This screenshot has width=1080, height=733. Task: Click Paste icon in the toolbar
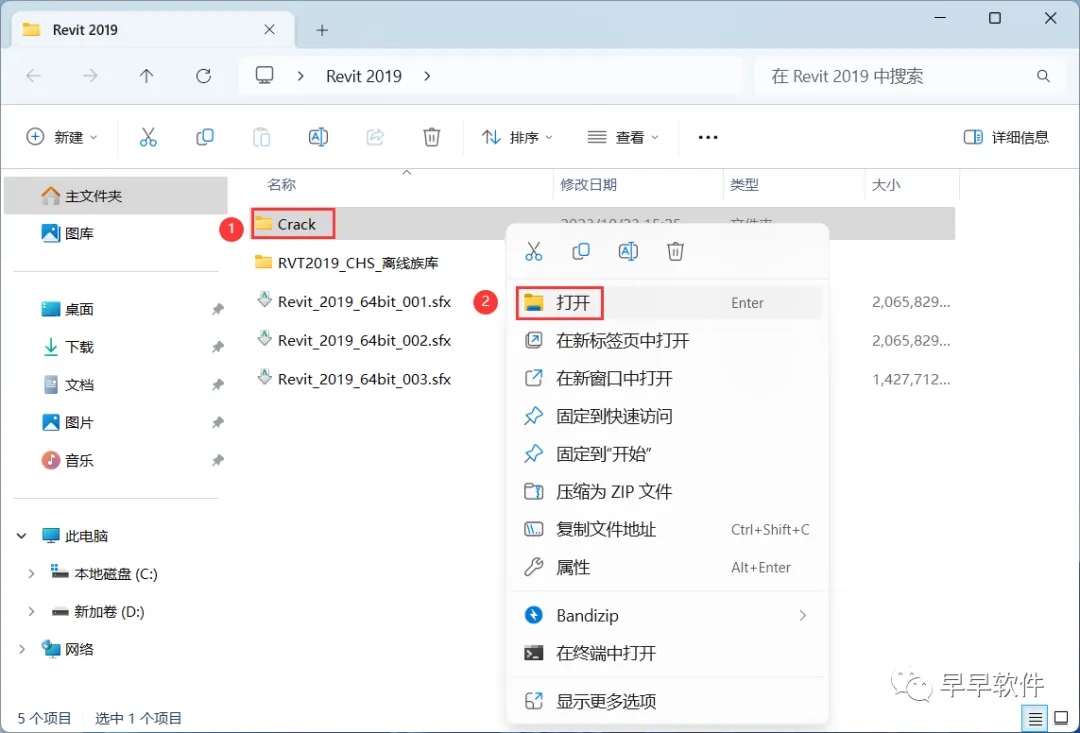coord(262,137)
